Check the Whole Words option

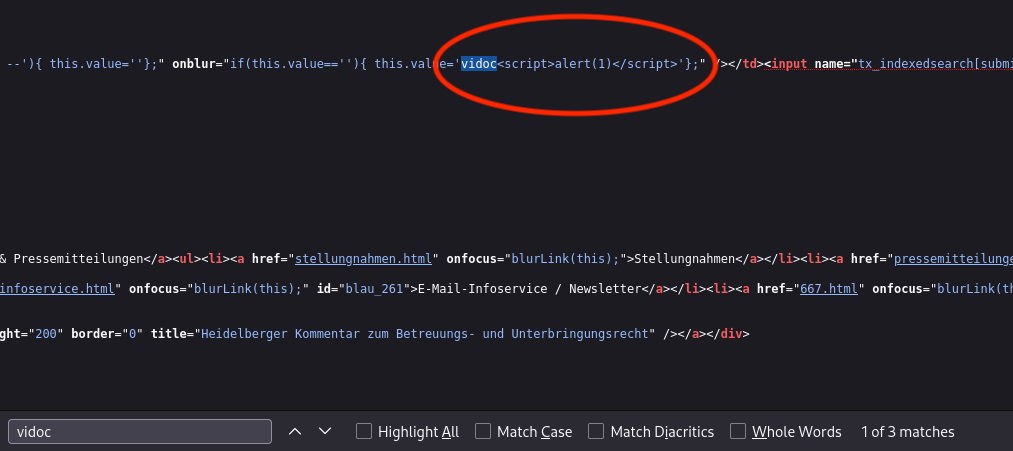[738, 432]
